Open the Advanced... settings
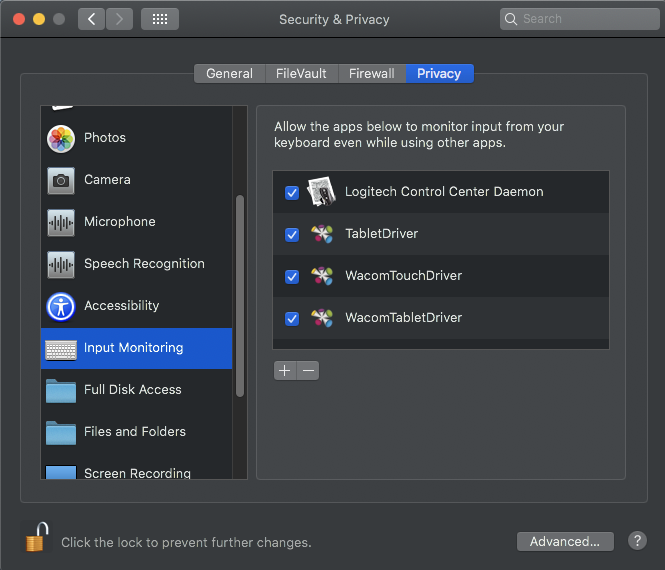The width and height of the screenshot is (665, 570). [x=565, y=541]
